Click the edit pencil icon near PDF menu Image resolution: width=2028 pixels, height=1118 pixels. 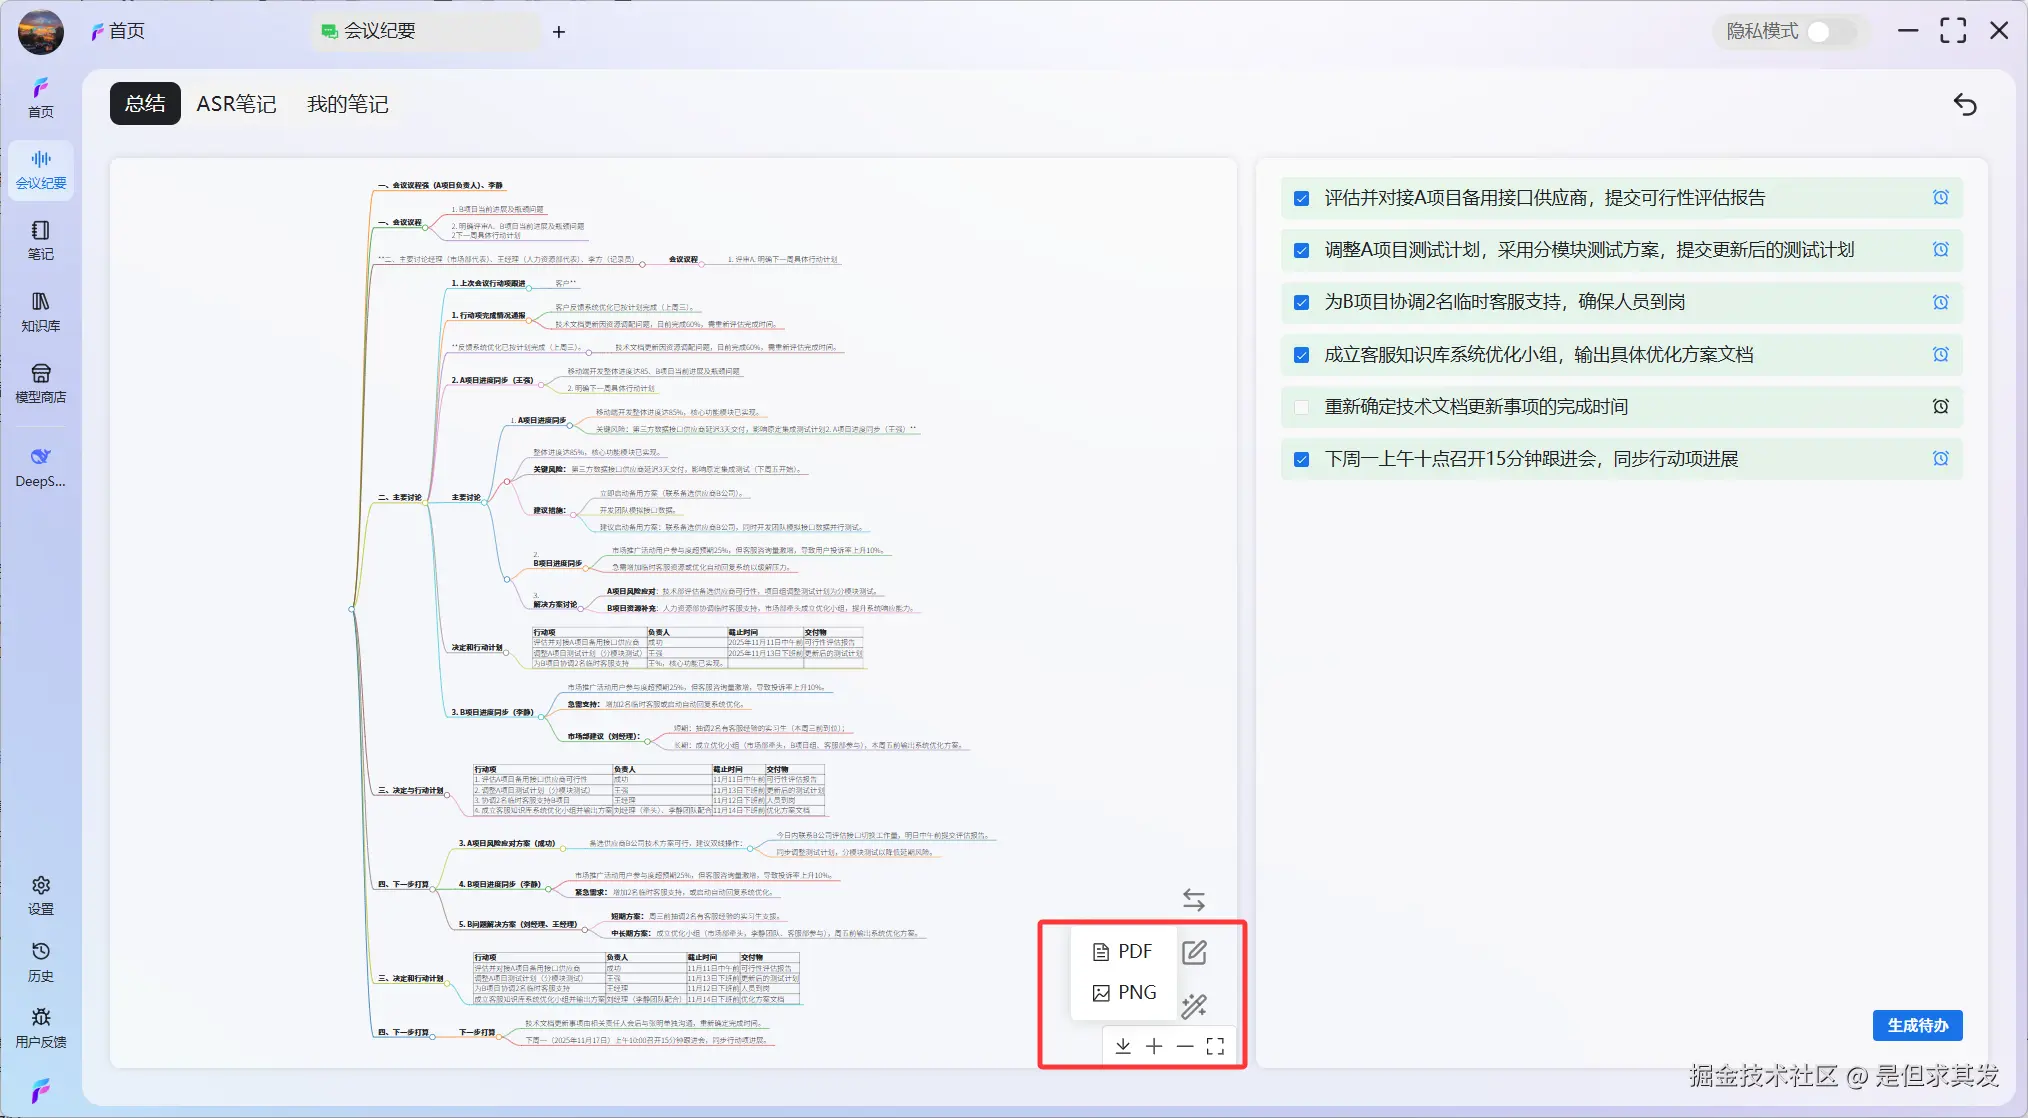[1194, 952]
